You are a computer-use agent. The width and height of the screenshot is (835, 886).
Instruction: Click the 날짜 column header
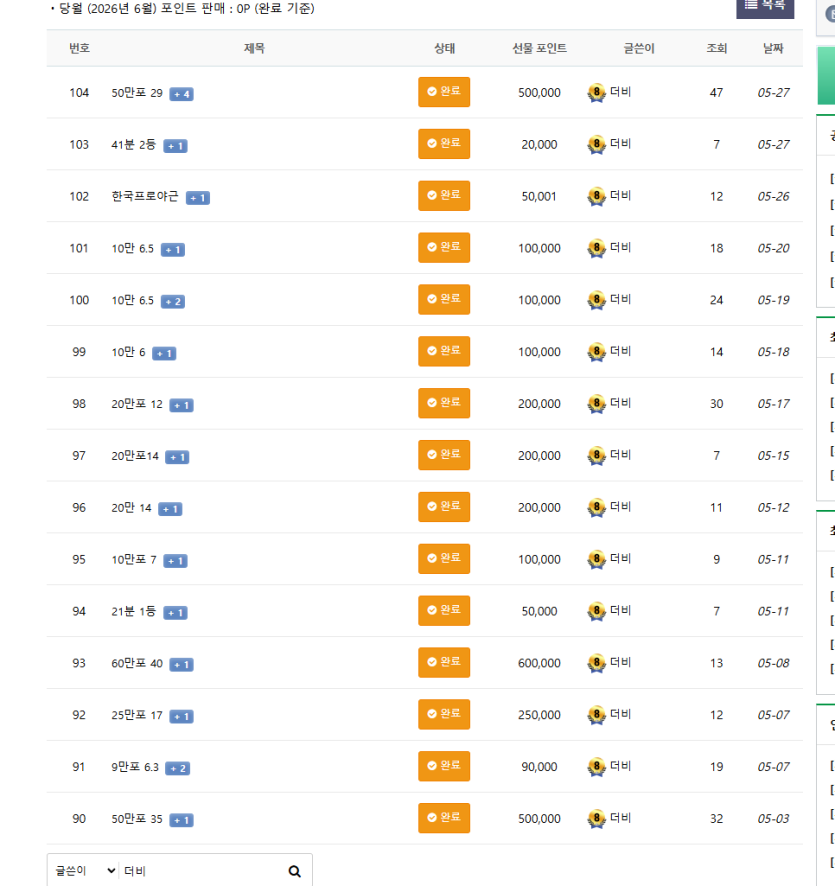[x=773, y=48]
